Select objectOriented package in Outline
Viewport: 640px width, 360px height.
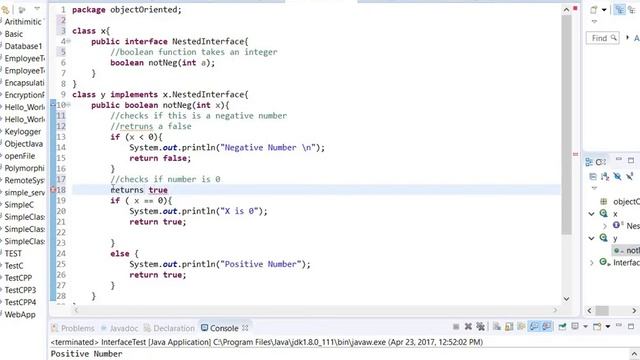tap(620, 201)
